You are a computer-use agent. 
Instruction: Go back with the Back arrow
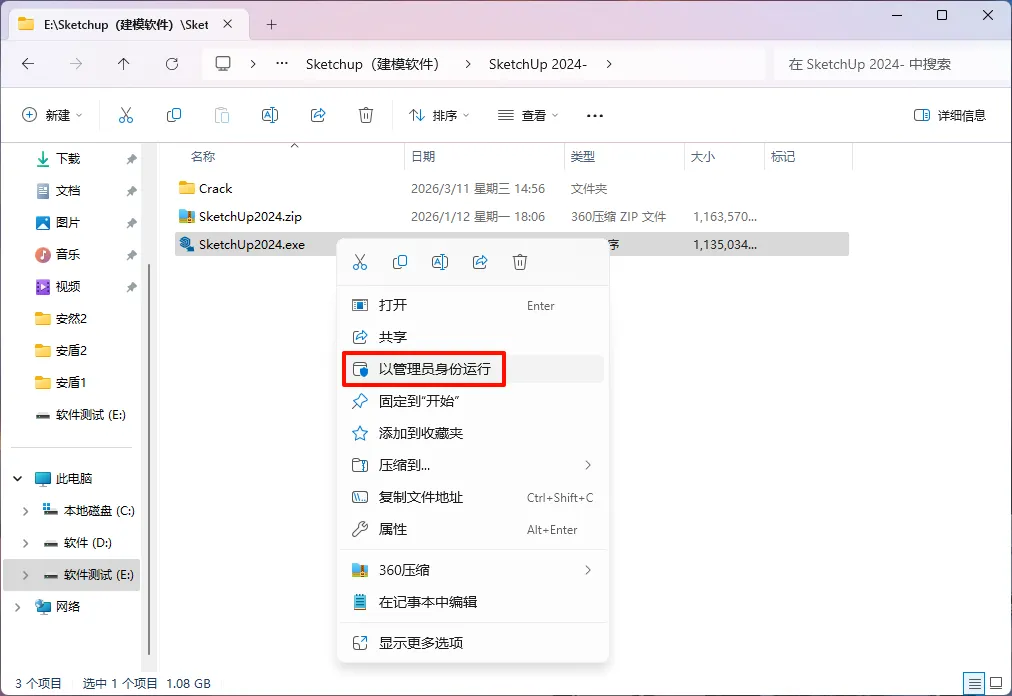pos(28,64)
